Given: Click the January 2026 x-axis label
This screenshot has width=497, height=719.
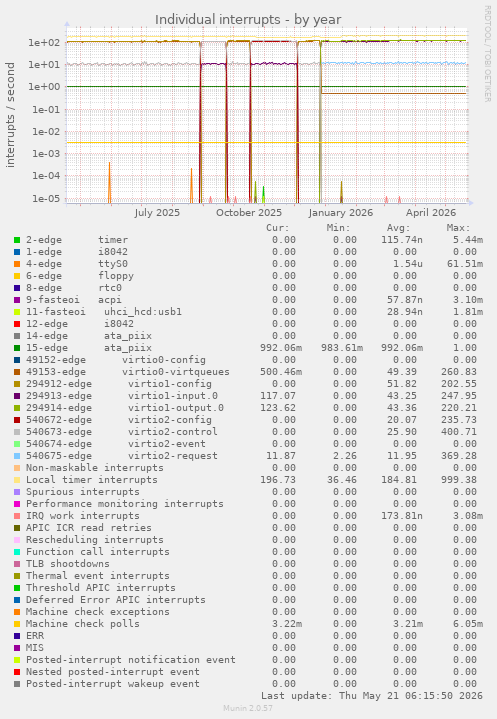Looking at the screenshot, I should click(341, 213).
